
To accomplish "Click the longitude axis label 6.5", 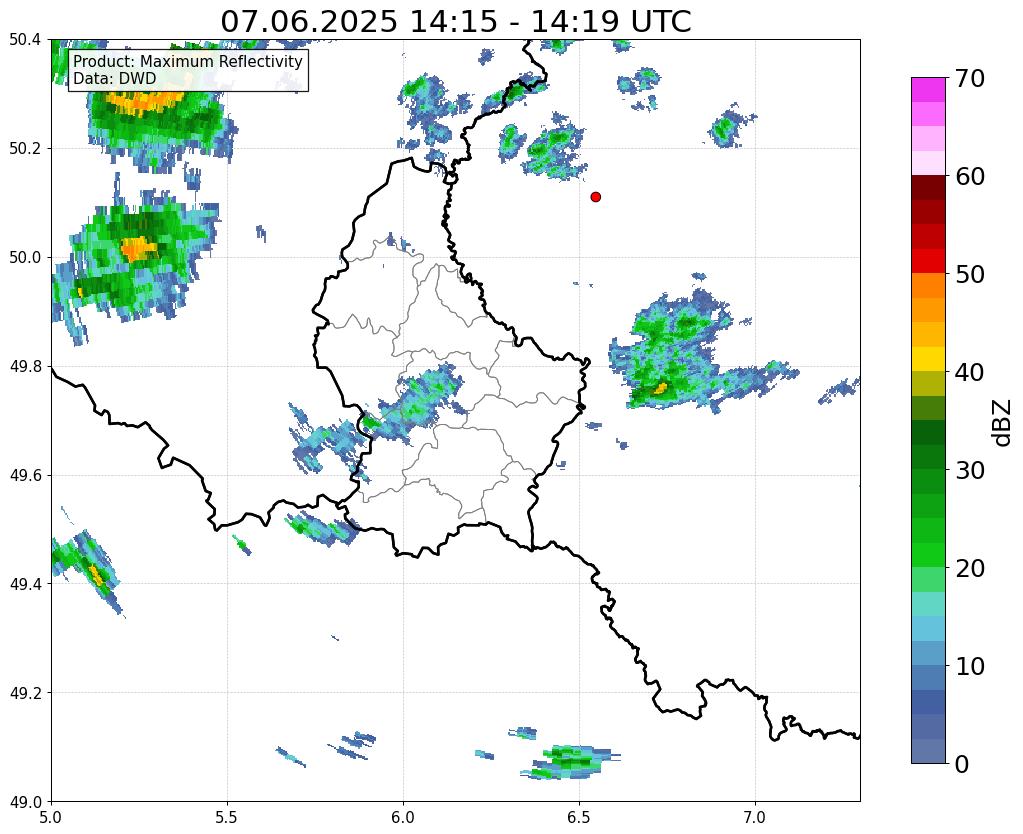I will 579,817.
